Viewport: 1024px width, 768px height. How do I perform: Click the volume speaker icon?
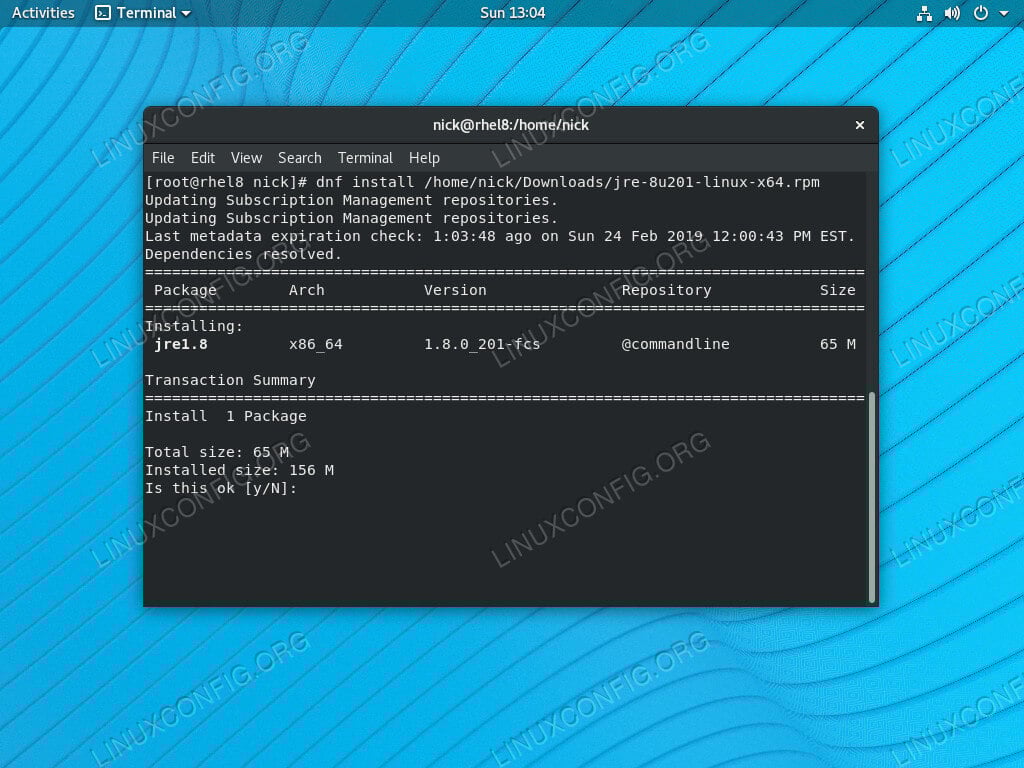coord(952,13)
